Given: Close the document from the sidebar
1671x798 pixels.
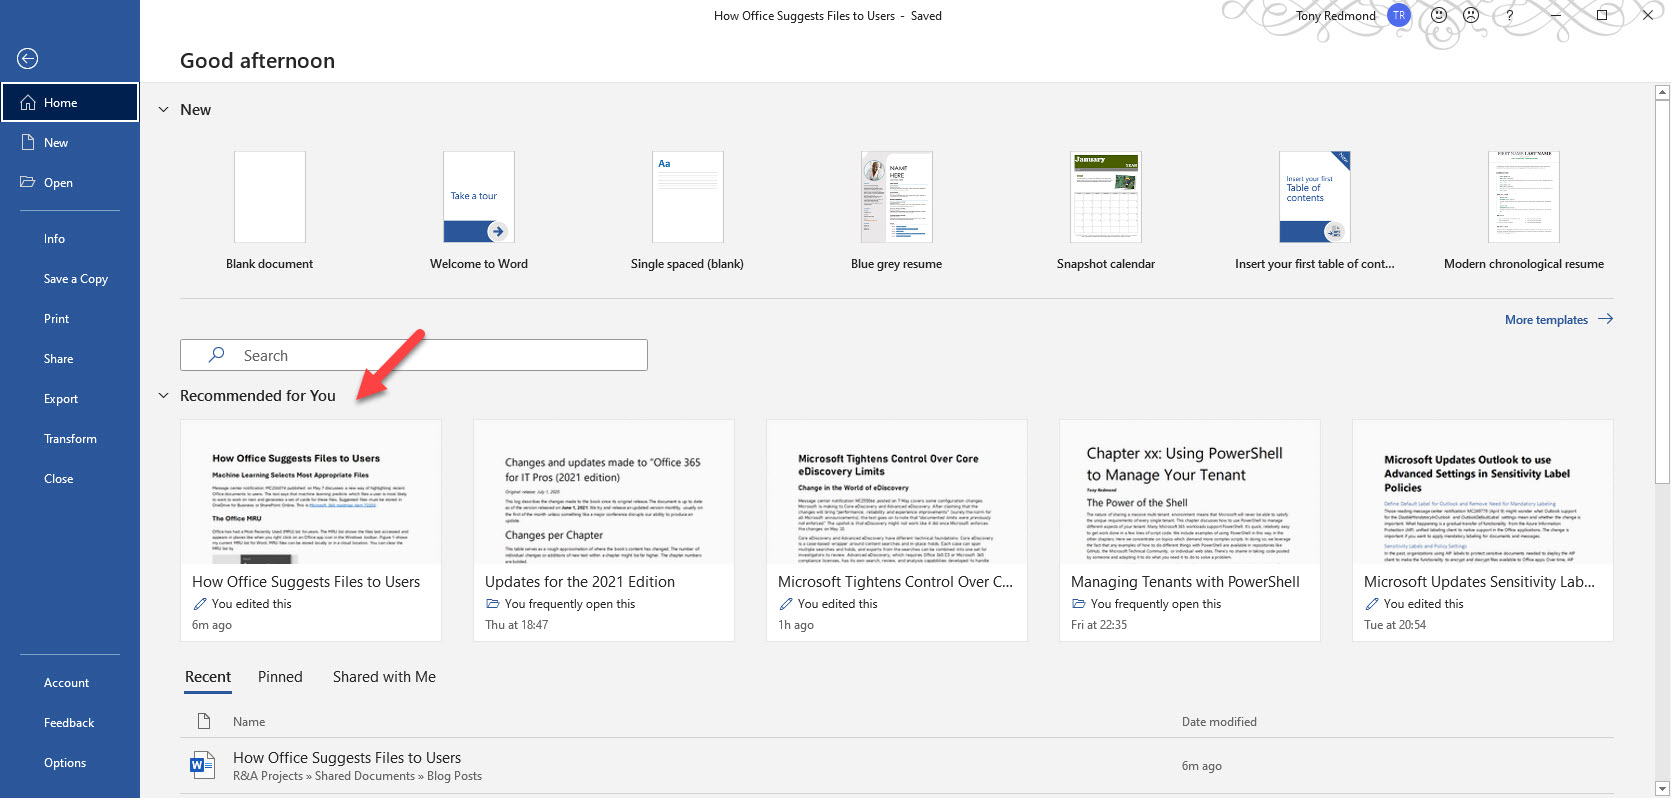Looking at the screenshot, I should pyautogui.click(x=58, y=479).
